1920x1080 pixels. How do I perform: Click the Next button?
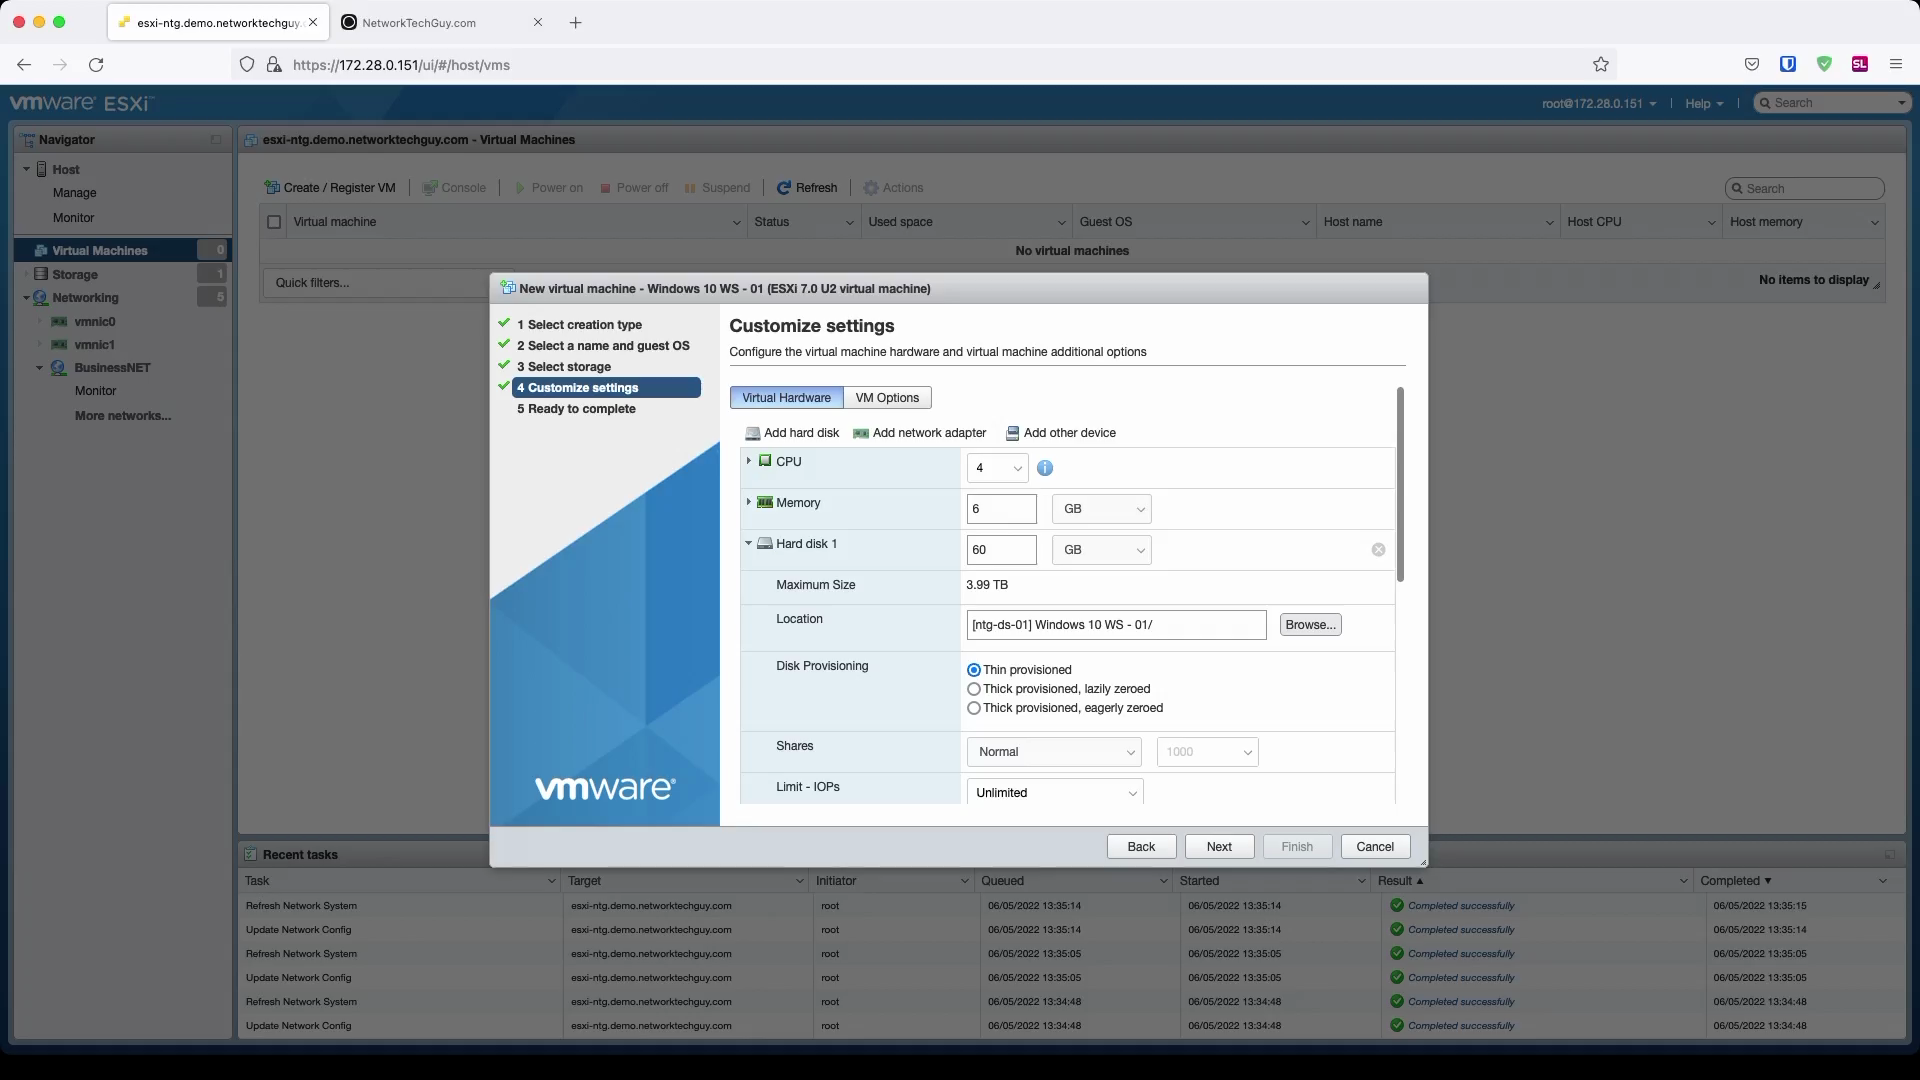pos(1219,847)
